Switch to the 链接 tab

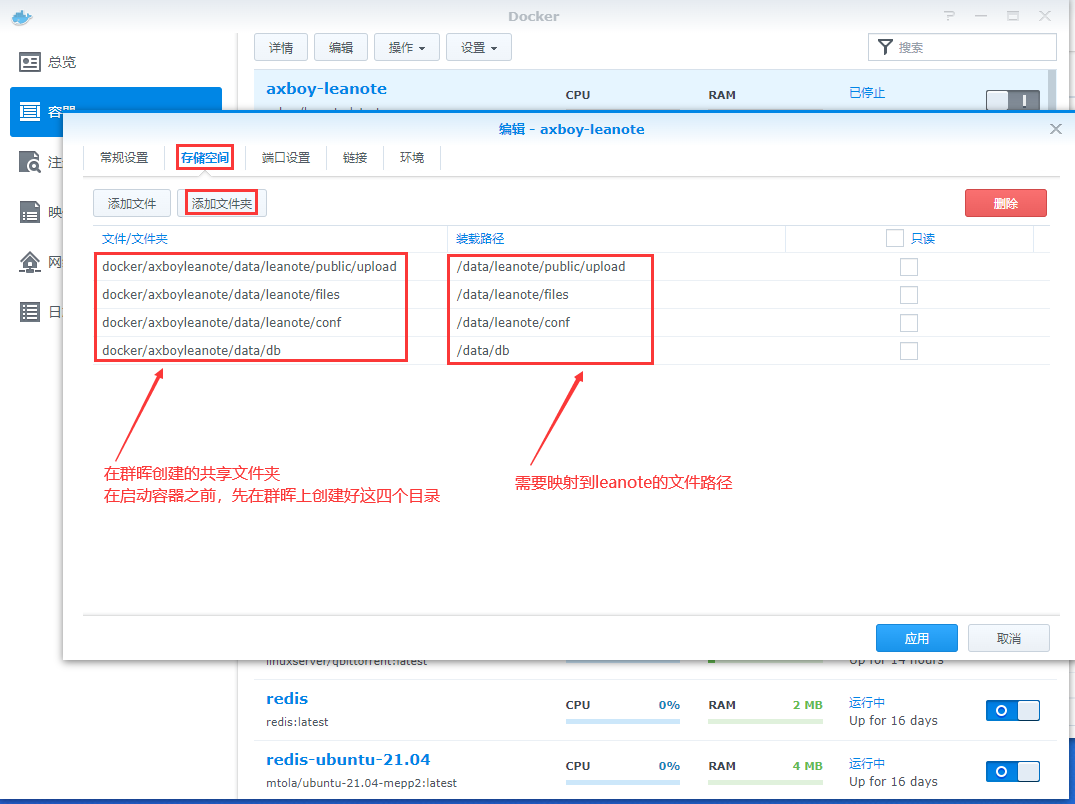355,158
